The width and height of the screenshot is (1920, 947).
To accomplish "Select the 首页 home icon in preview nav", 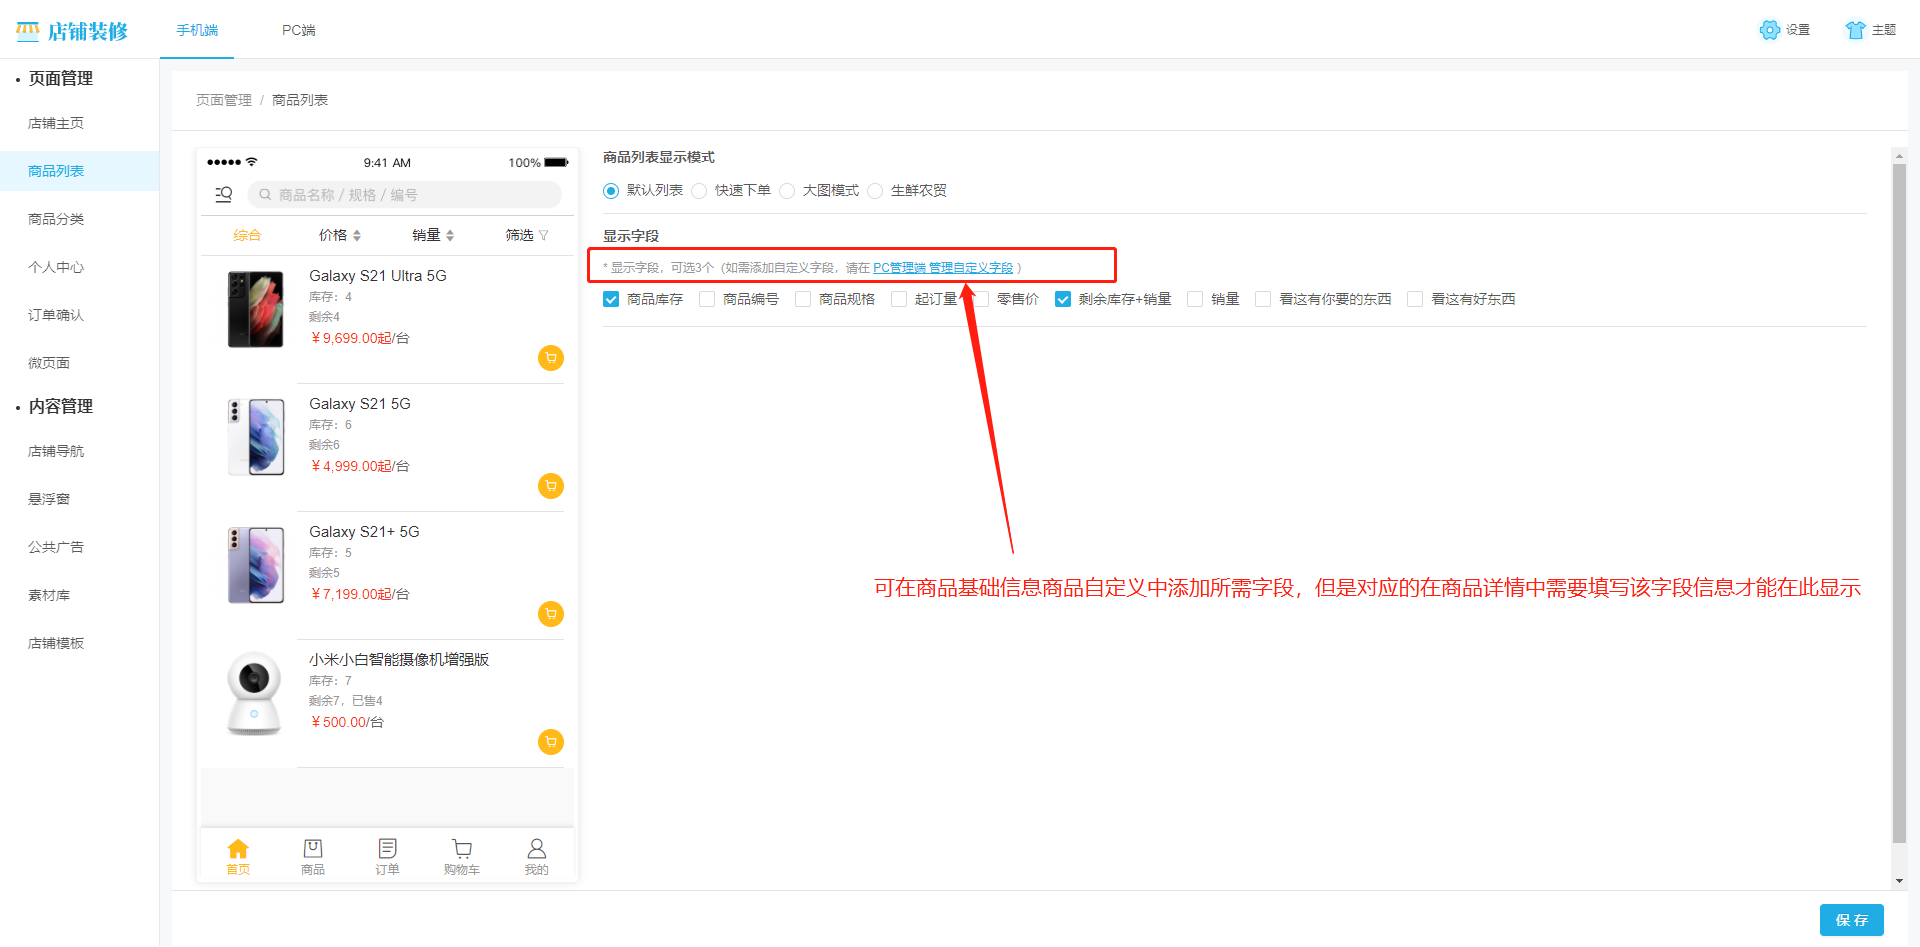I will [x=238, y=848].
